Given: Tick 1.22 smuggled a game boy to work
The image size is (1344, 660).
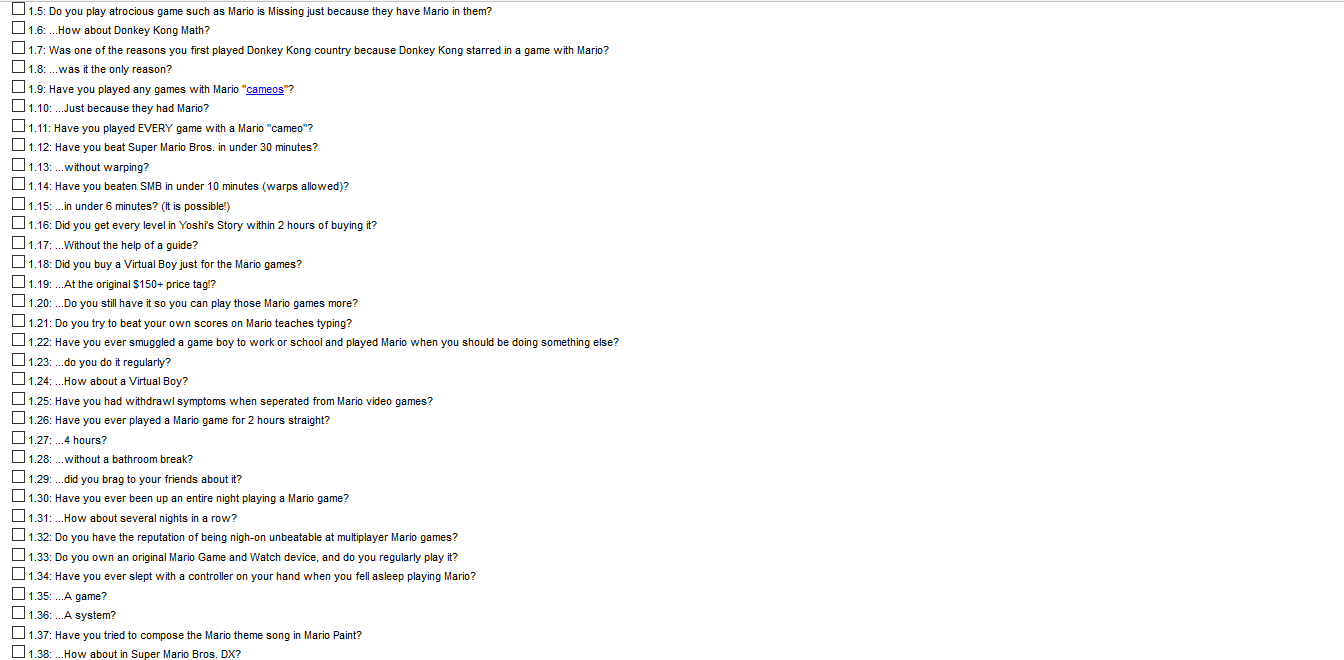Looking at the screenshot, I should coord(19,341).
